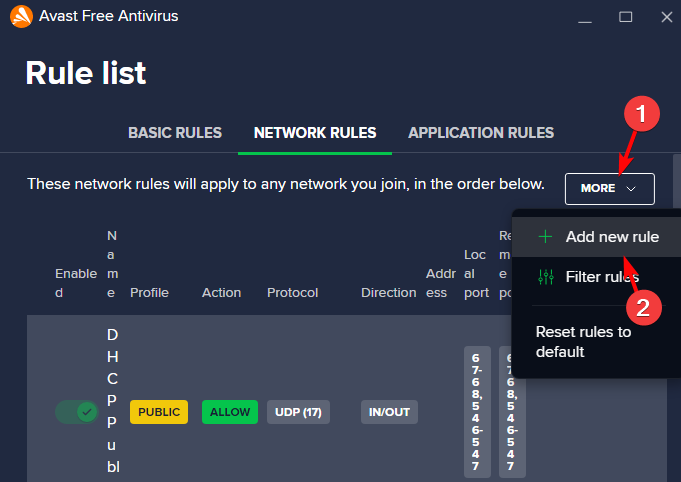
Task: Open the APPLICATION RULES tab
Action: tap(481, 133)
